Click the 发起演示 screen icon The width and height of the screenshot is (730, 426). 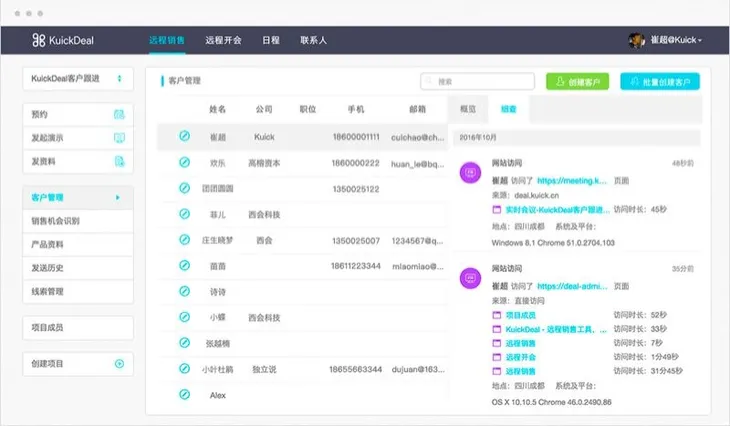click(x=119, y=138)
